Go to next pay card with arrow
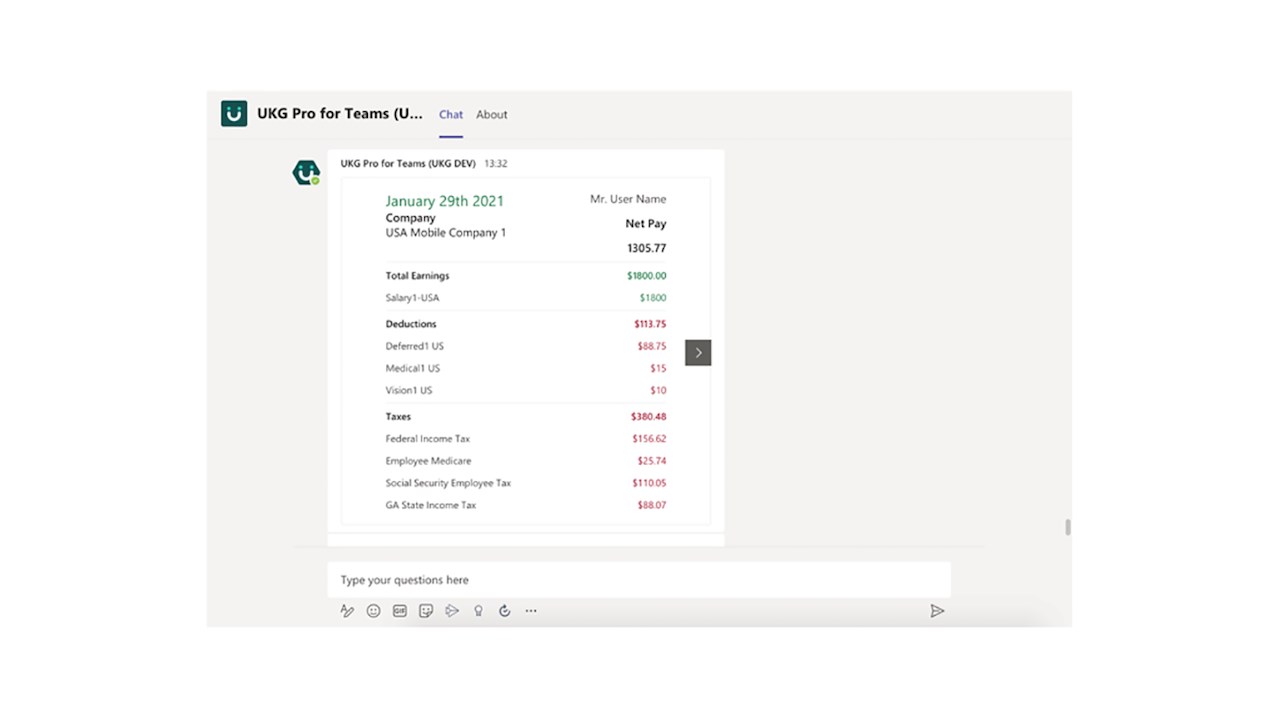Screen dimensions: 1280x720 click(698, 352)
